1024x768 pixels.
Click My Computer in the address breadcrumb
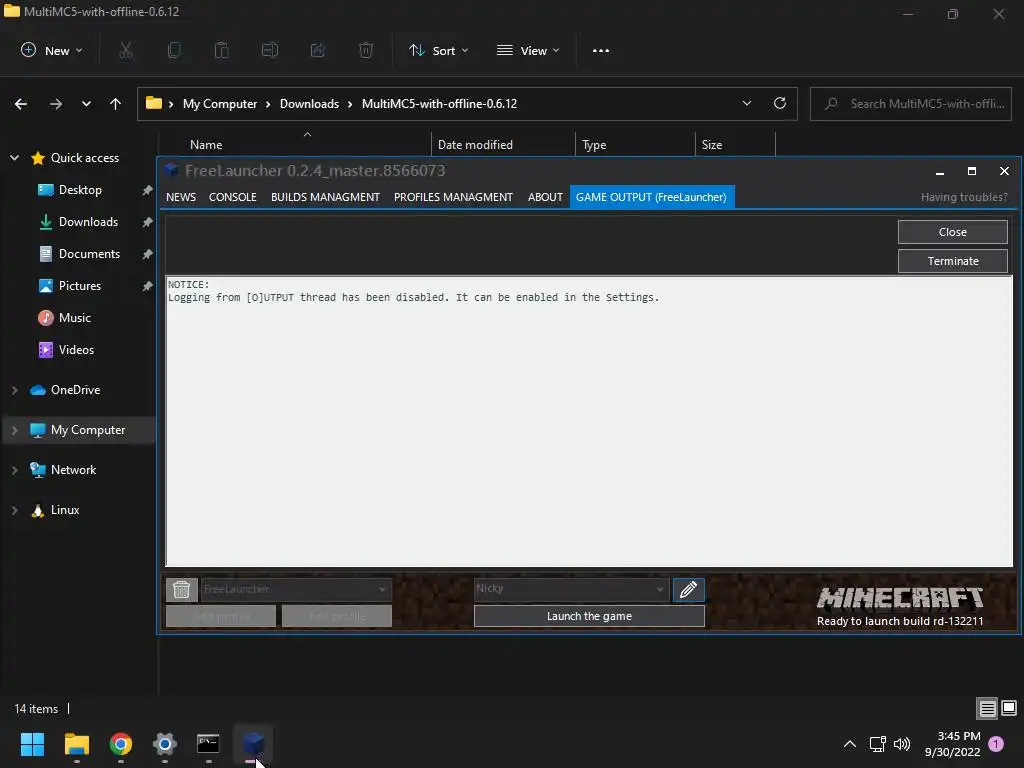(220, 104)
